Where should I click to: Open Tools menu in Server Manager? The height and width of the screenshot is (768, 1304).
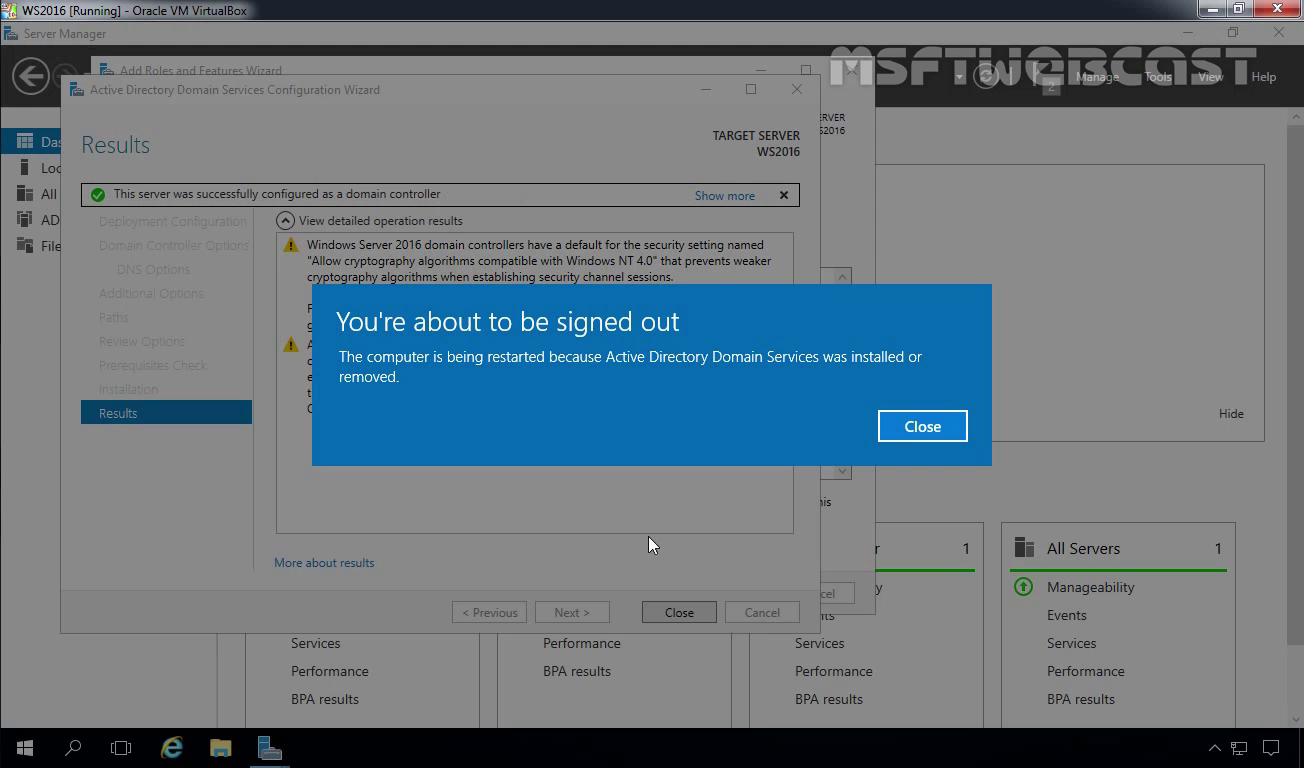click(x=1158, y=77)
